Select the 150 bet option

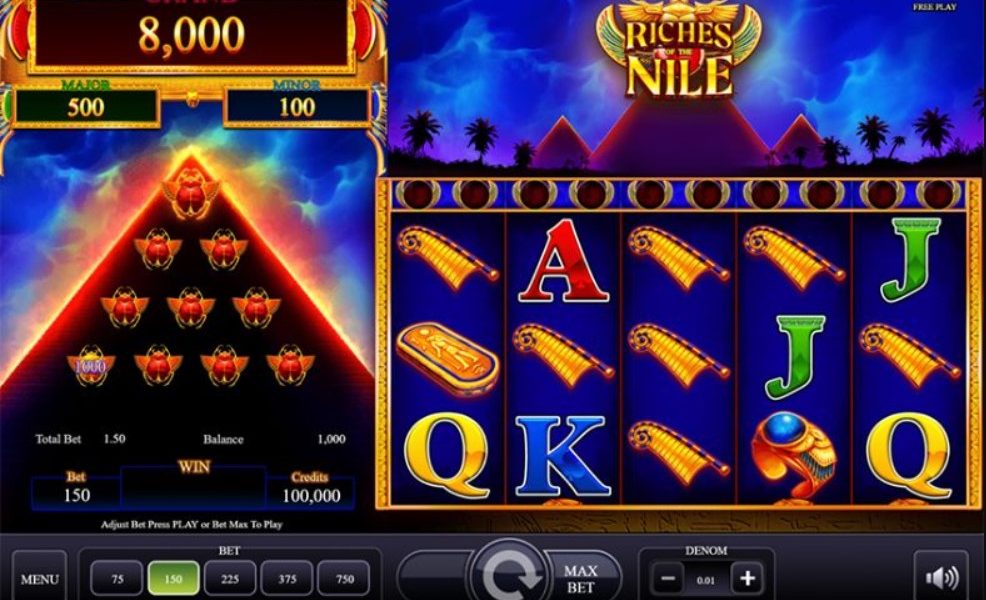[174, 579]
